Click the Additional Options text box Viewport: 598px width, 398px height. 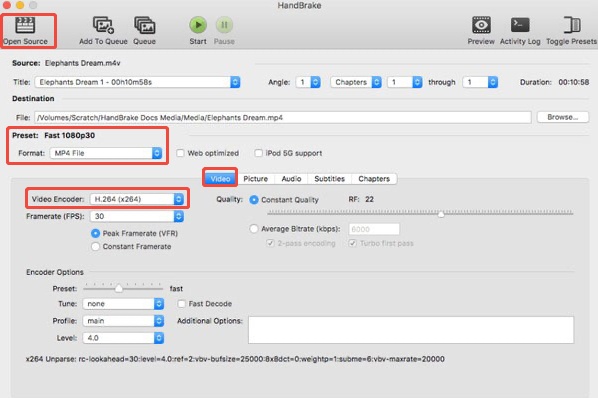(x=411, y=329)
